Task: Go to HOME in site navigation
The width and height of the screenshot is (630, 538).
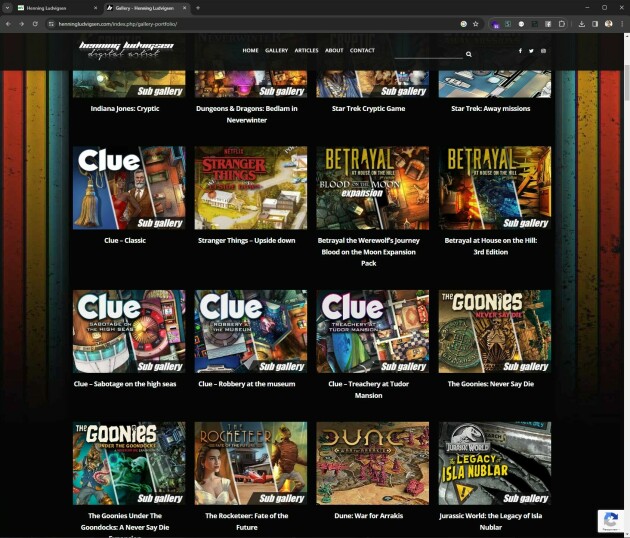Action: (x=250, y=50)
